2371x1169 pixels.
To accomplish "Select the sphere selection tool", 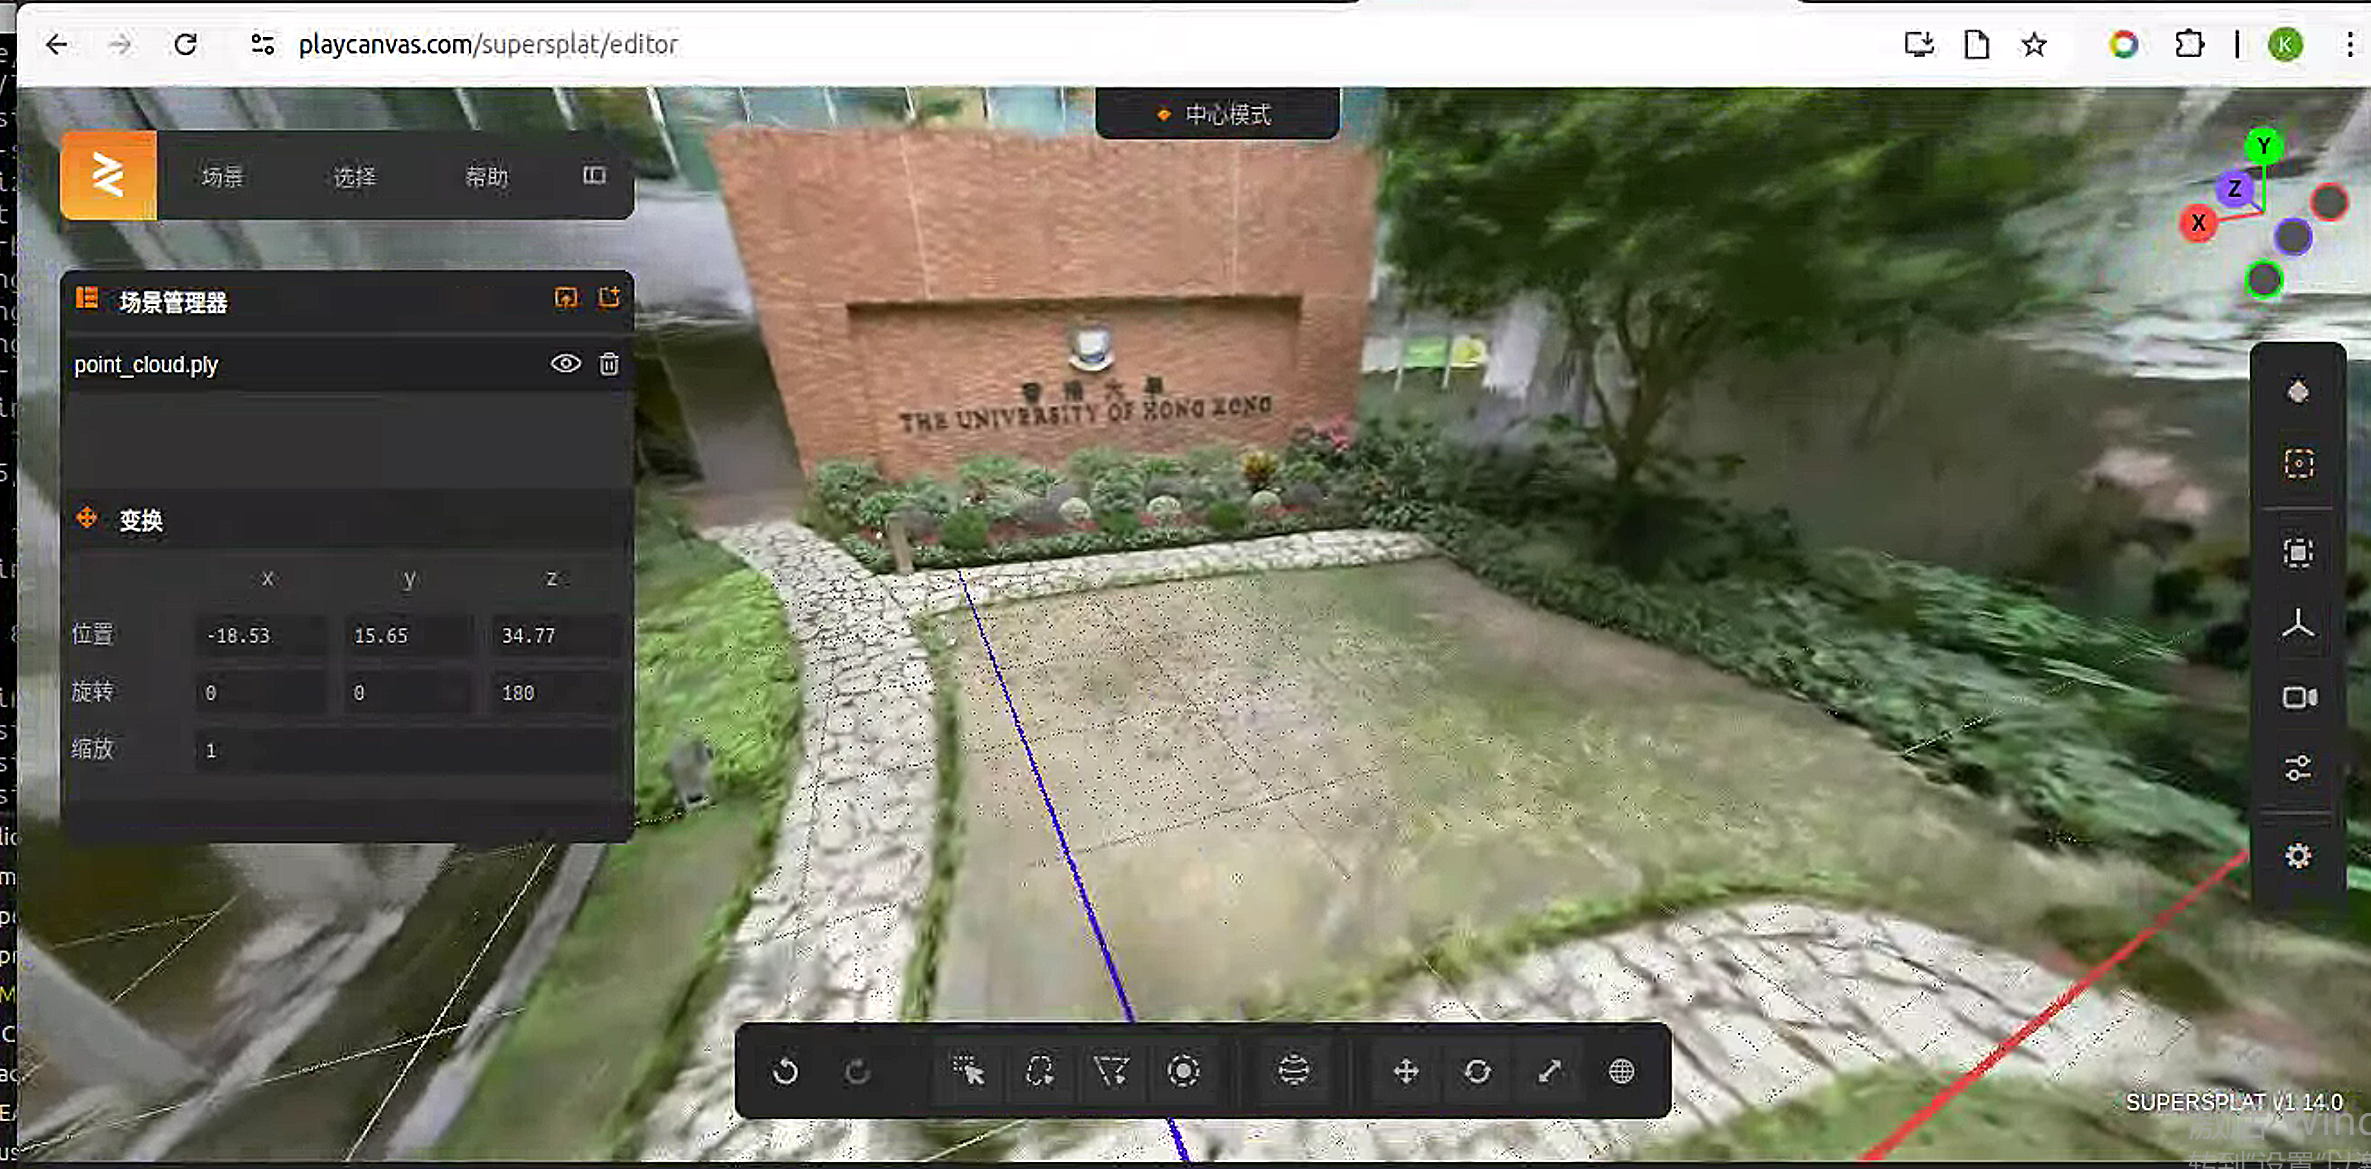I will tap(1294, 1071).
